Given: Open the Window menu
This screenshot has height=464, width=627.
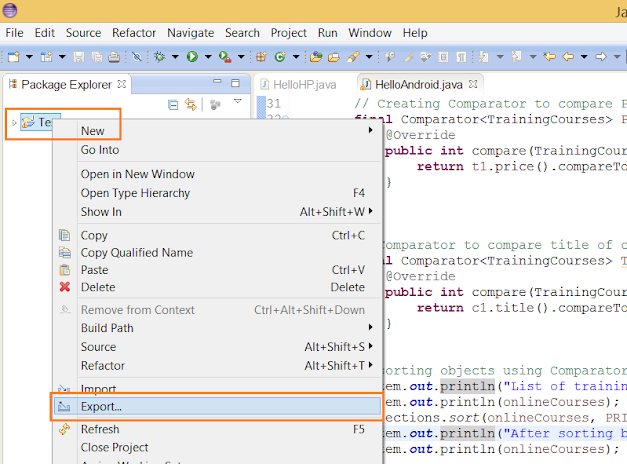Looking at the screenshot, I should 370,33.
